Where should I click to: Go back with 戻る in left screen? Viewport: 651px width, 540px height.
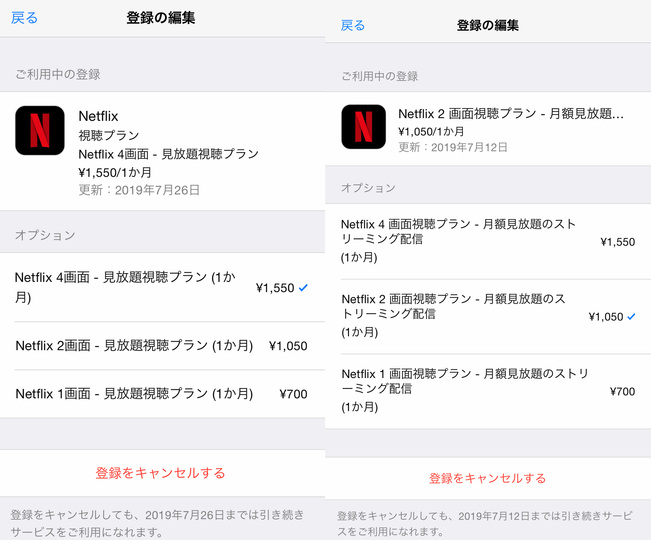click(x=24, y=18)
